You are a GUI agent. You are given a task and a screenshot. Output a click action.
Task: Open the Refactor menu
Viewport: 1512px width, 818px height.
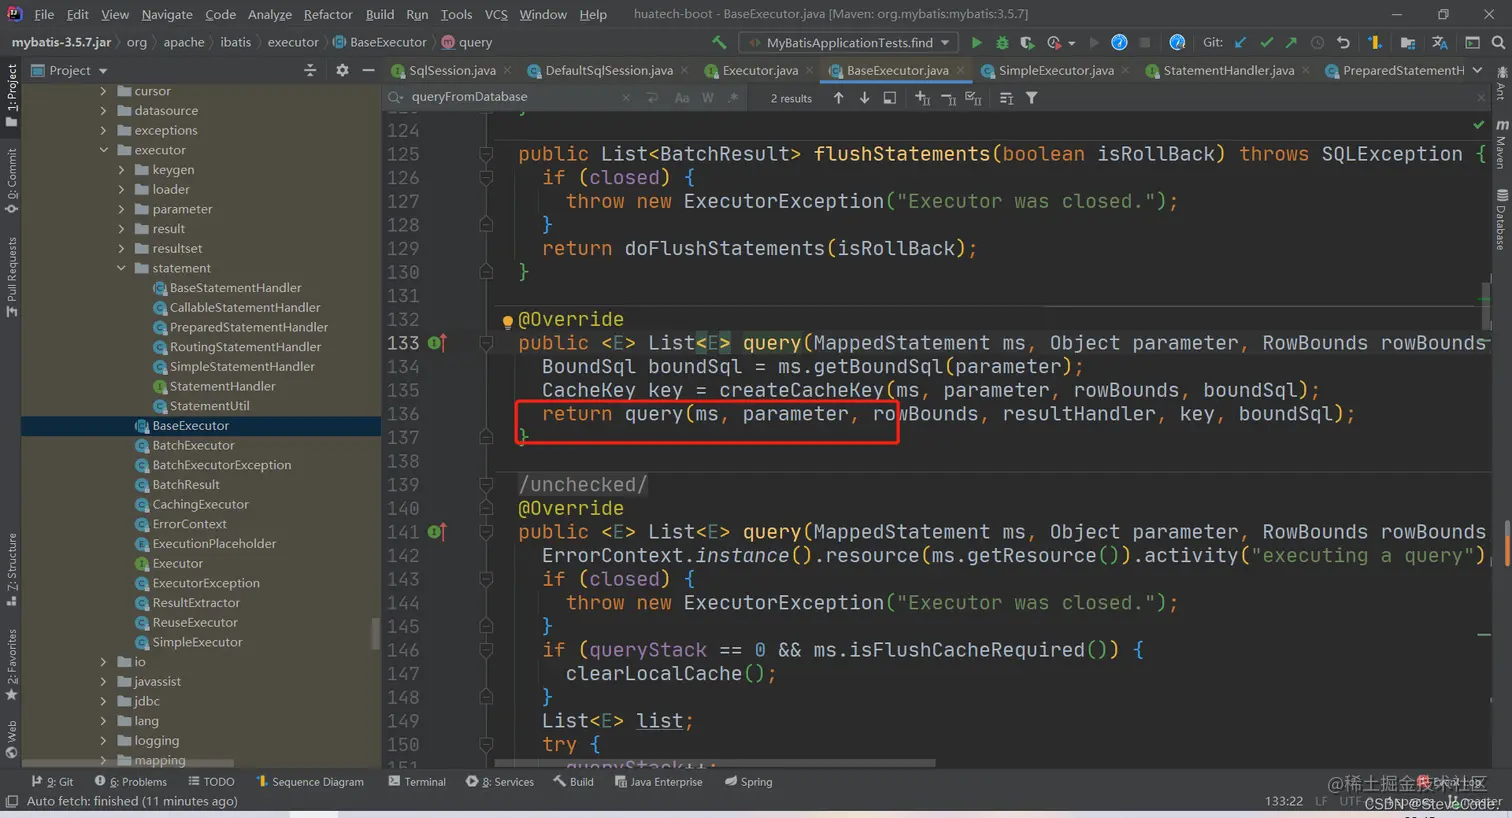pos(328,14)
